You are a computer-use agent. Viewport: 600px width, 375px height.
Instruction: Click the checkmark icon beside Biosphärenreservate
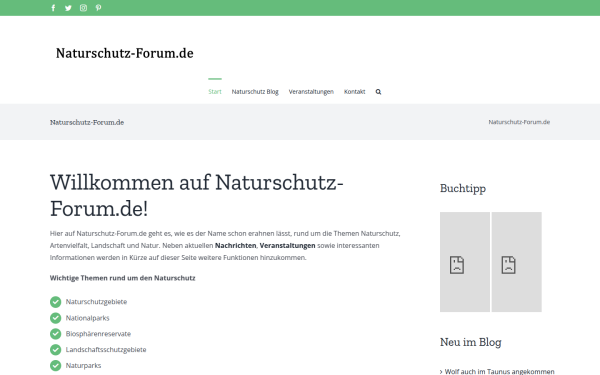coord(55,334)
